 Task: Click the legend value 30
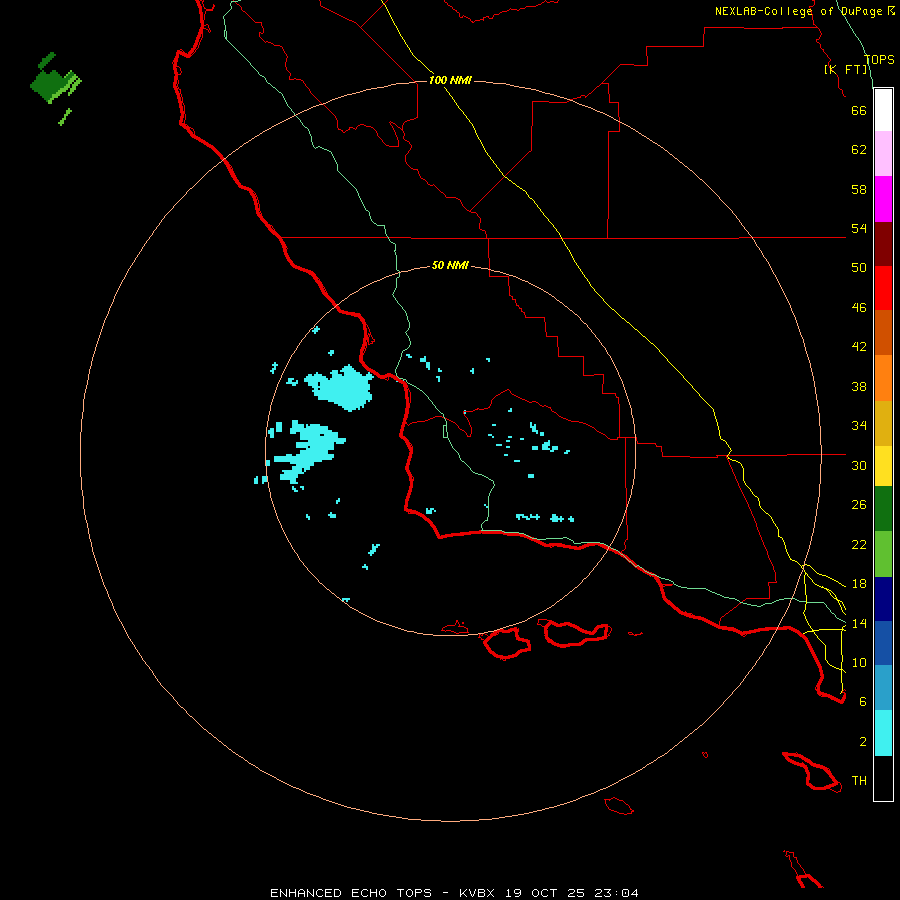point(859,465)
